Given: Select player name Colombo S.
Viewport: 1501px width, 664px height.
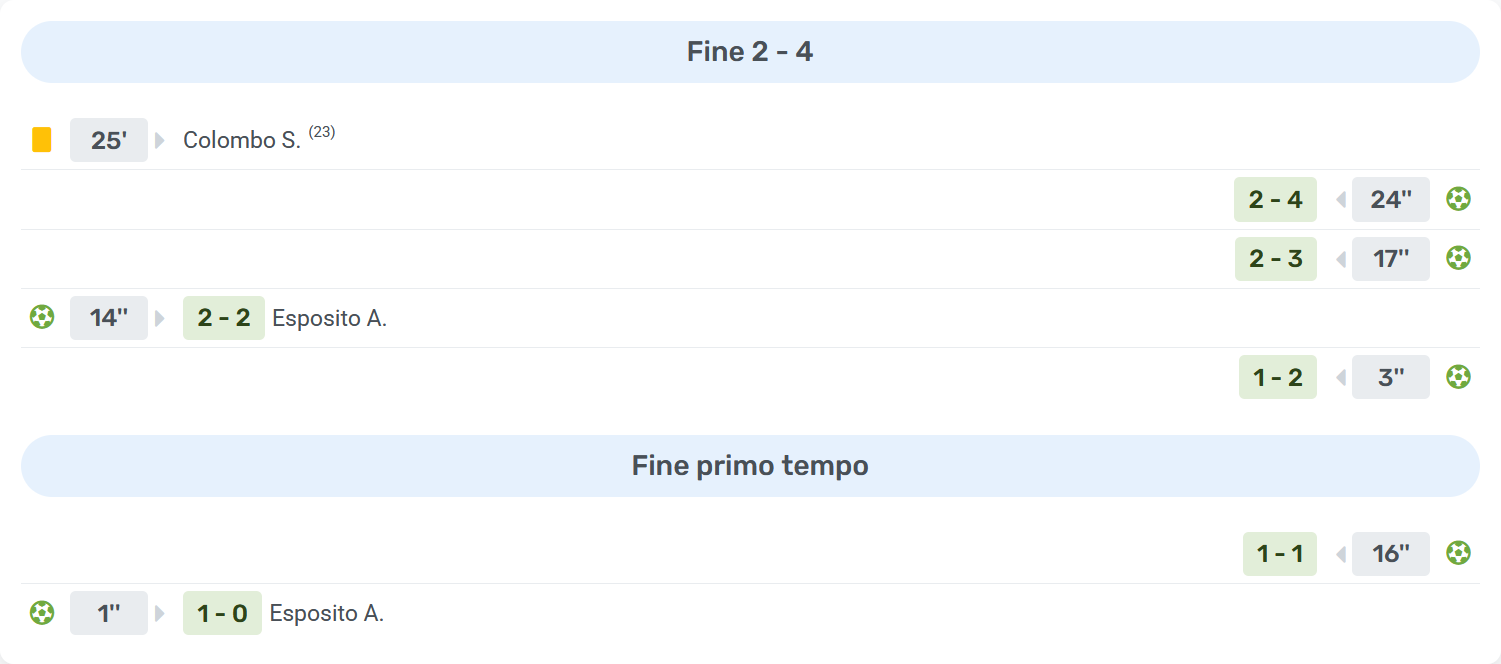Looking at the screenshot, I should tap(241, 140).
